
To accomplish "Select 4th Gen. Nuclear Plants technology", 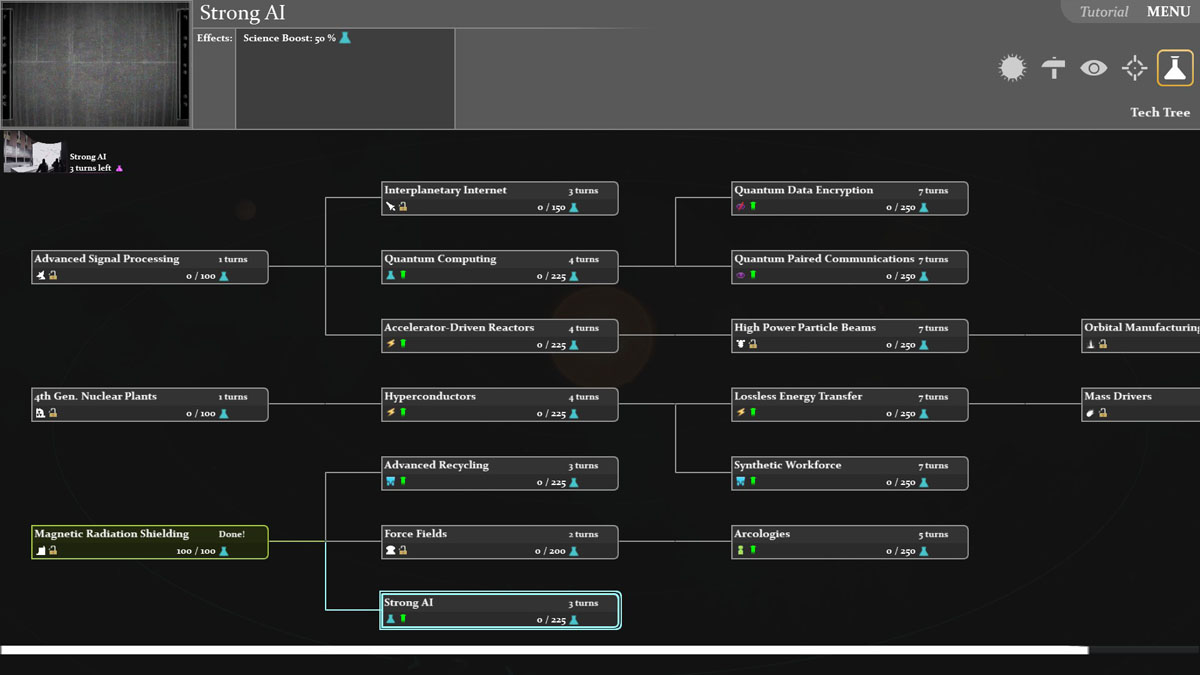I will tap(150, 404).
